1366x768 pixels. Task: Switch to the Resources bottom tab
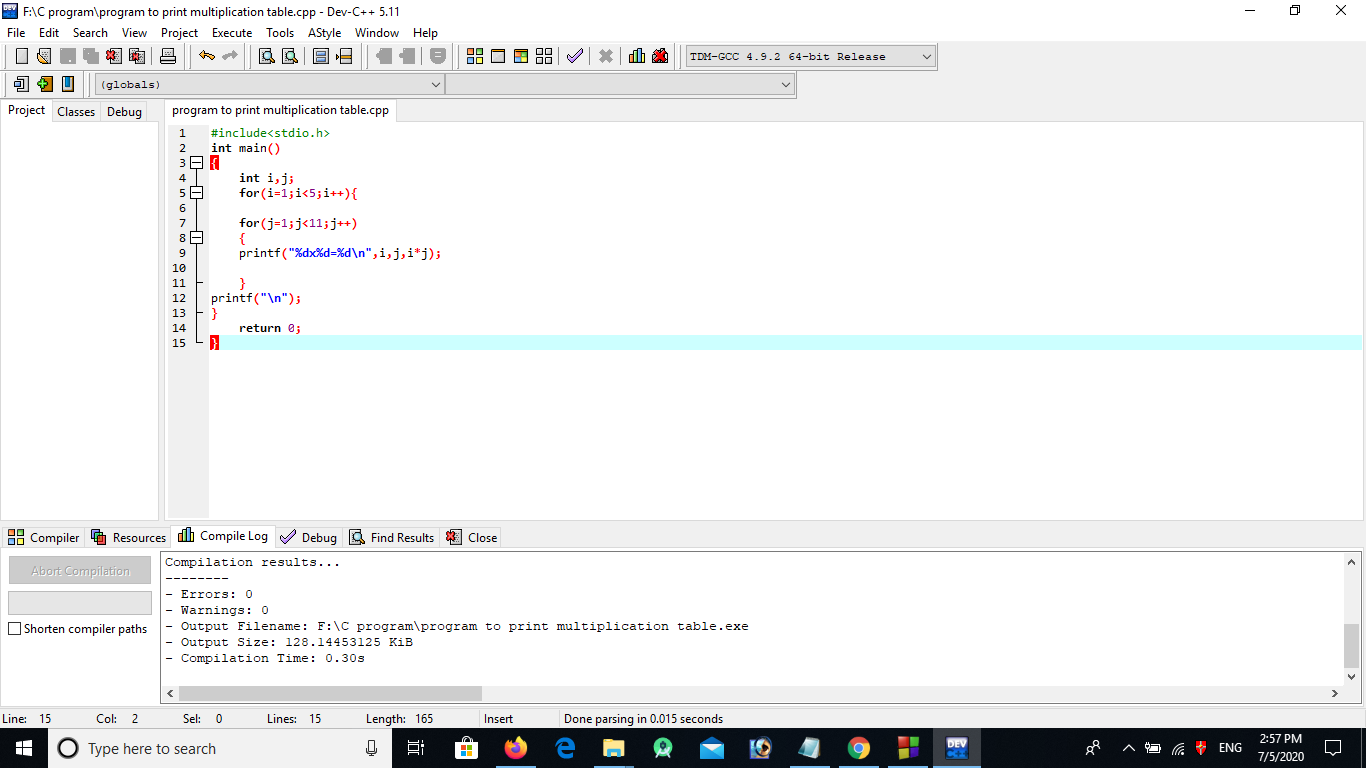[128, 537]
